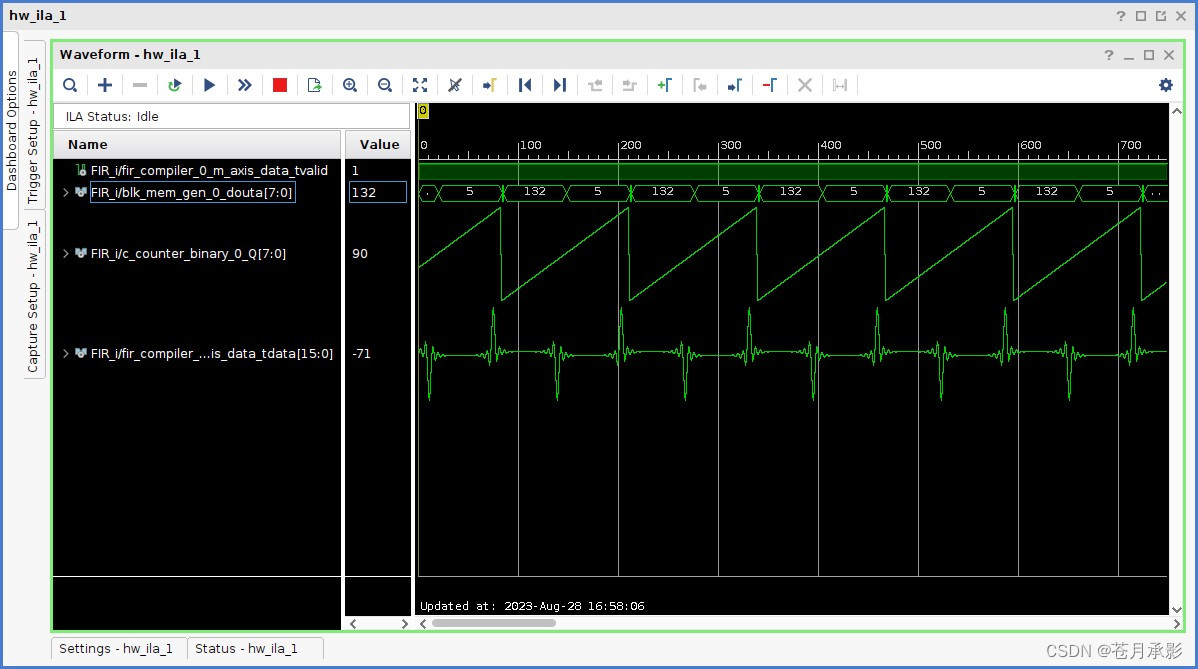Jump to the previous transition
The image size is (1198, 669).
tap(525, 85)
